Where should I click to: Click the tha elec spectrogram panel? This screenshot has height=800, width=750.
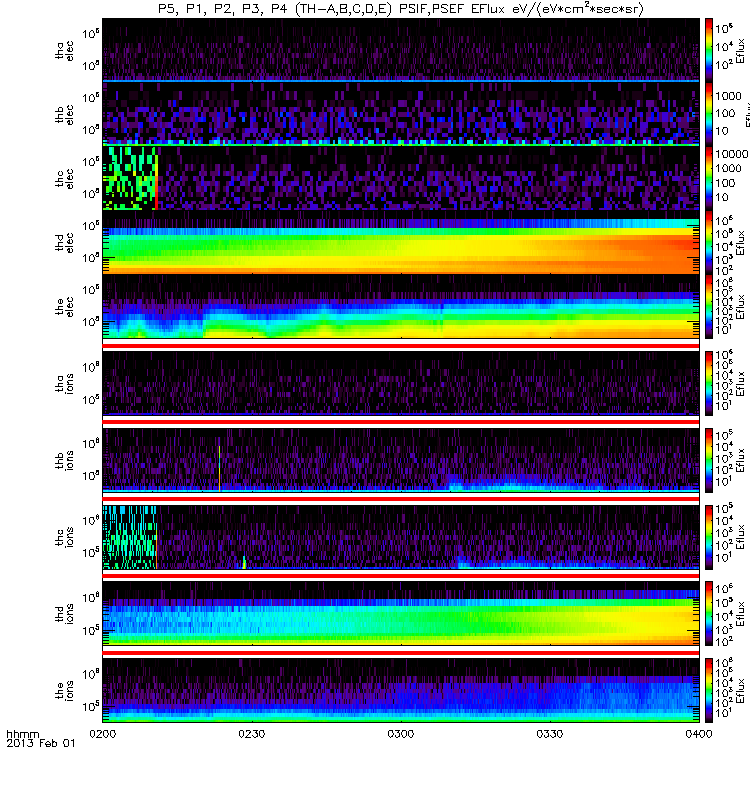[x=401, y=49]
